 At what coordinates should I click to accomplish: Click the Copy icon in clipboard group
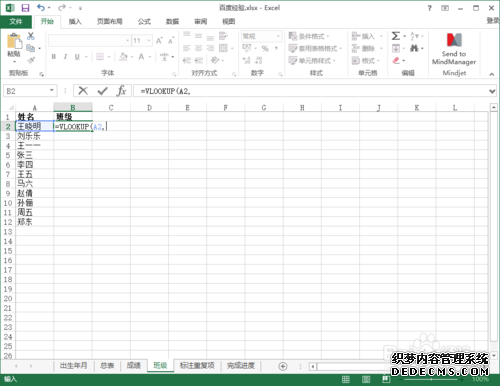31,48
